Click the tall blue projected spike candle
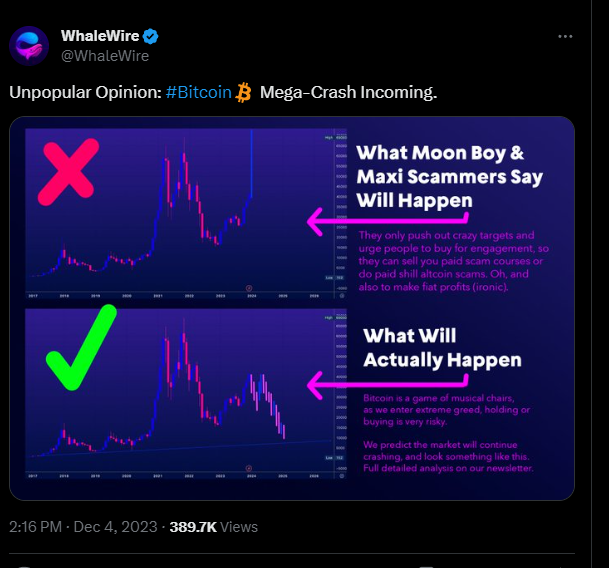 (x=252, y=163)
